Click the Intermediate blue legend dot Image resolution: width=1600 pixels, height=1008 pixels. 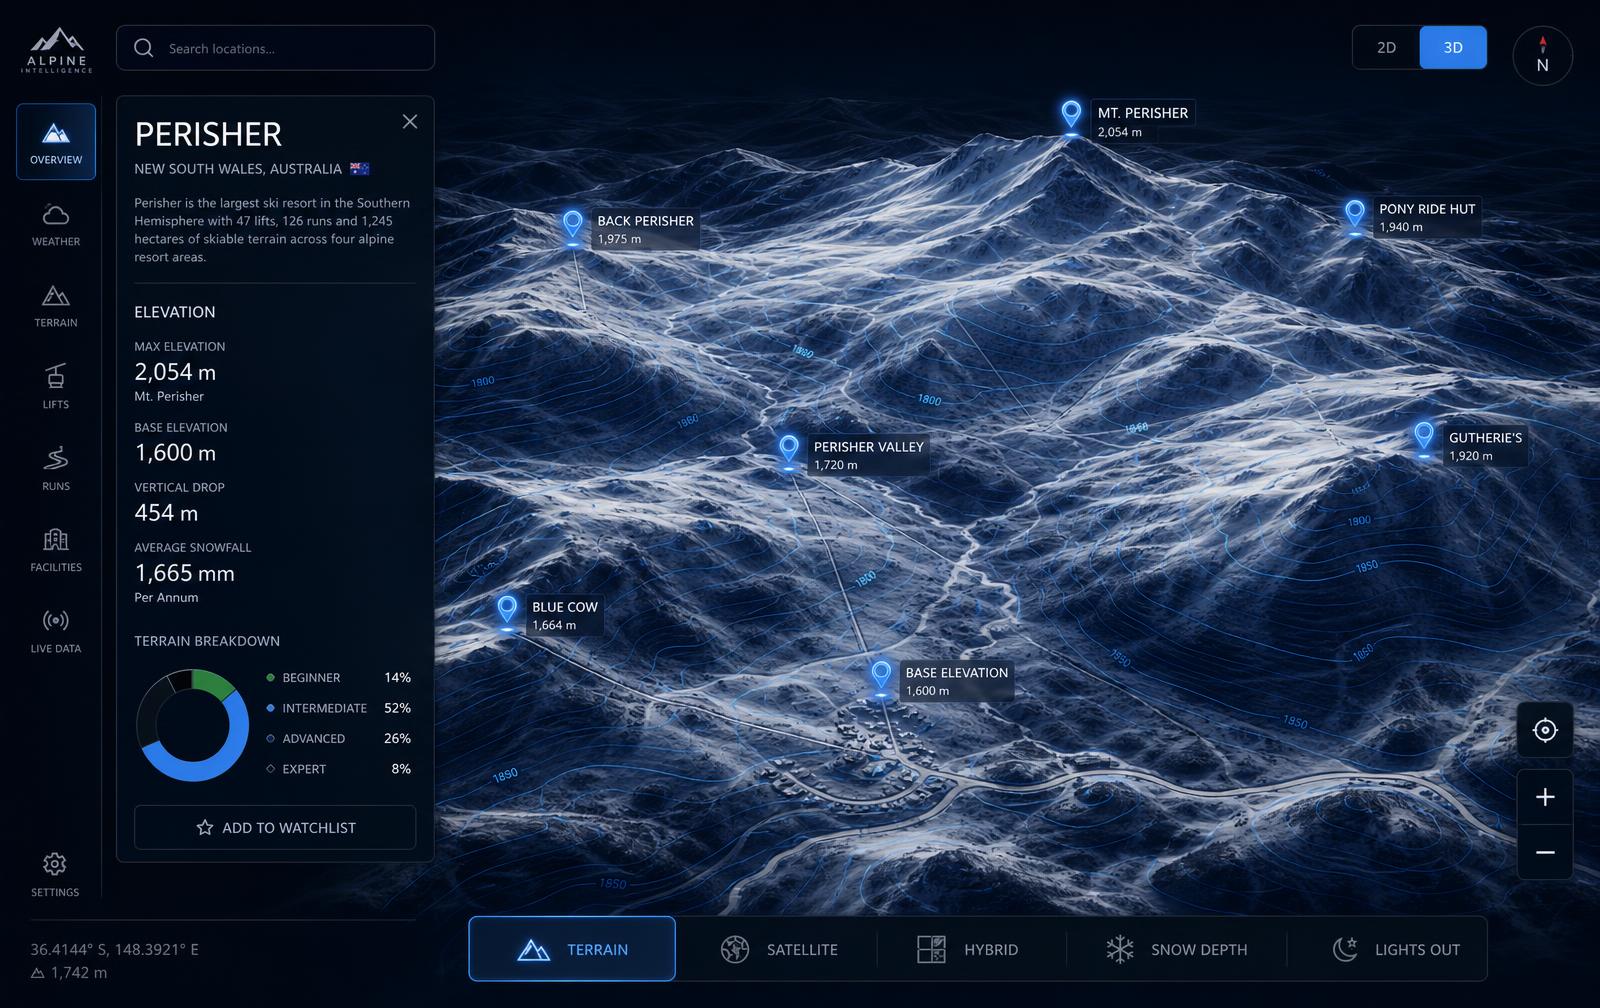(270, 708)
